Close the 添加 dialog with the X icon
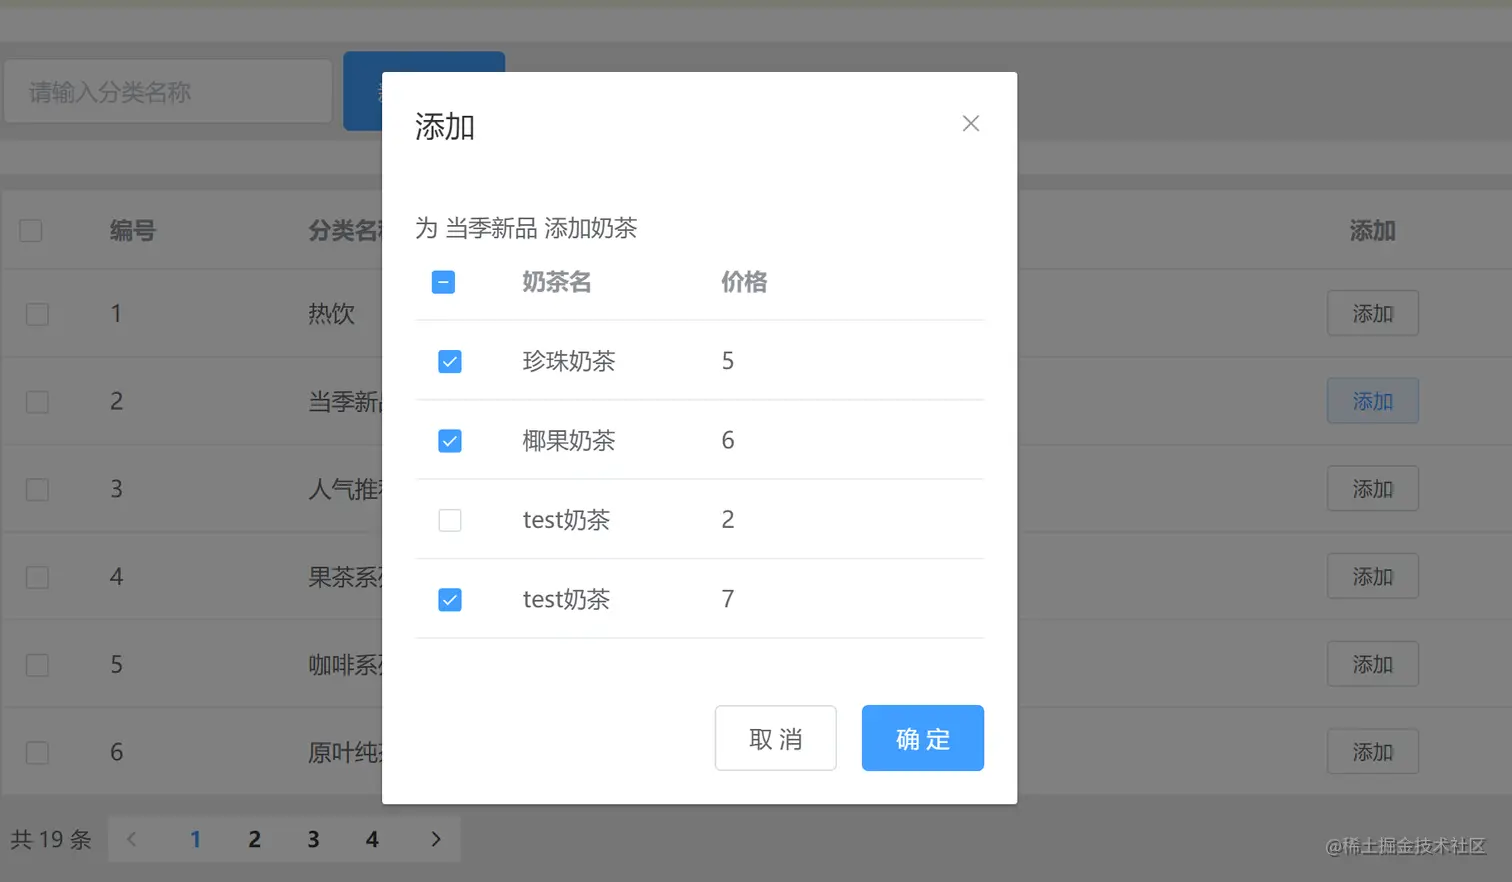Viewport: 1512px width, 882px height. coord(970,123)
